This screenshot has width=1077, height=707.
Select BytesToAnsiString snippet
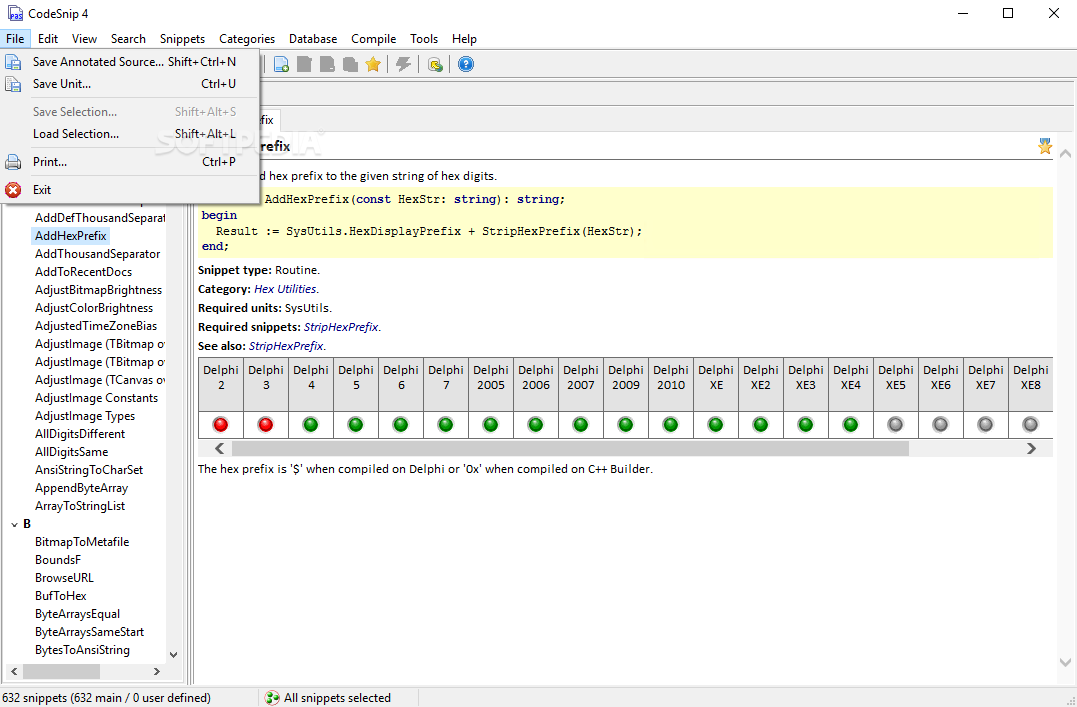[x=82, y=650]
